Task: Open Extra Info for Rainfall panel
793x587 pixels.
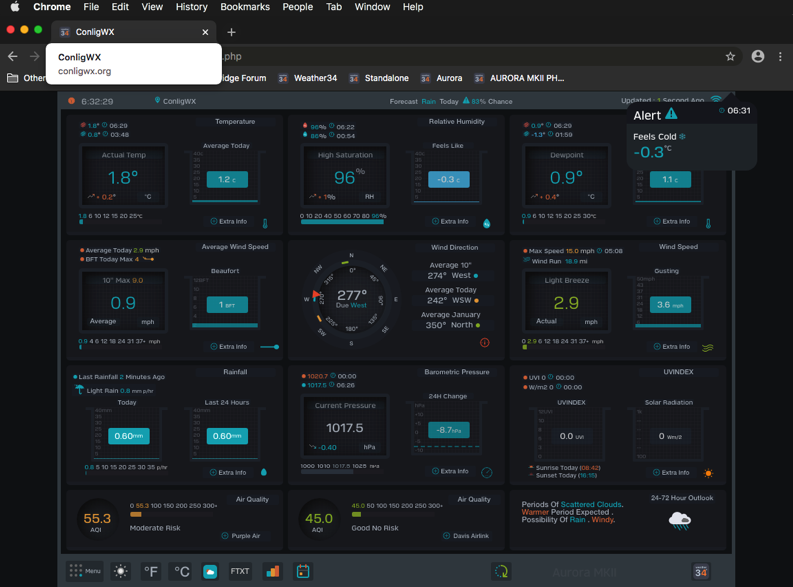Action: pyautogui.click(x=228, y=473)
